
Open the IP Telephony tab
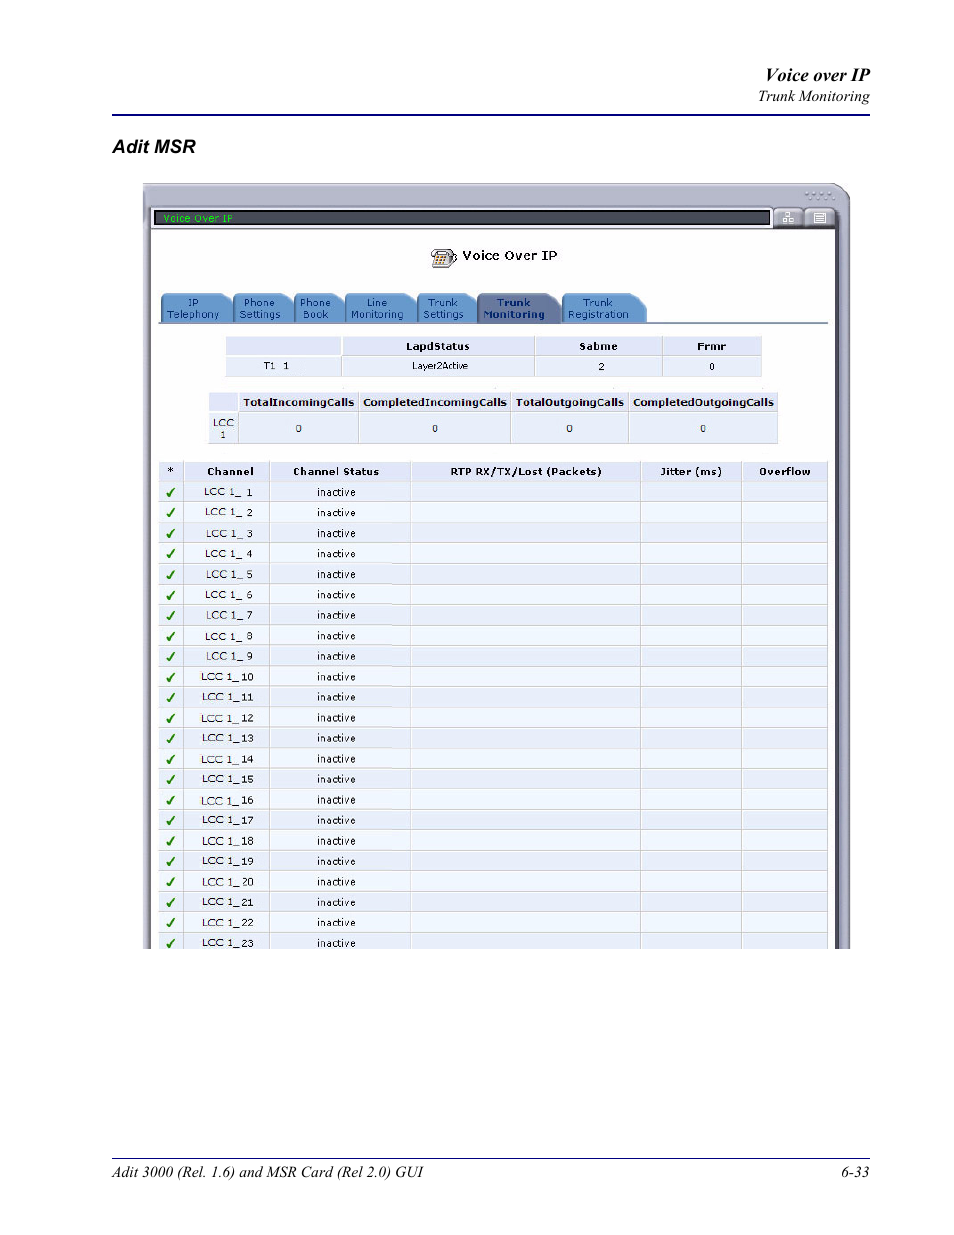click(x=193, y=309)
